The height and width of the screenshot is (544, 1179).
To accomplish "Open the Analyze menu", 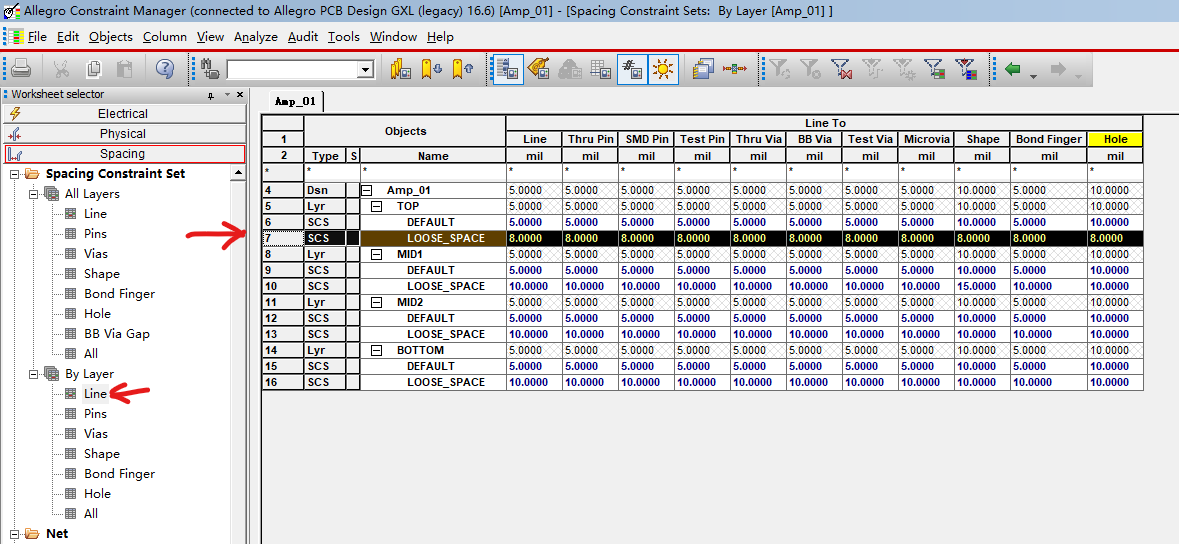I will 255,37.
